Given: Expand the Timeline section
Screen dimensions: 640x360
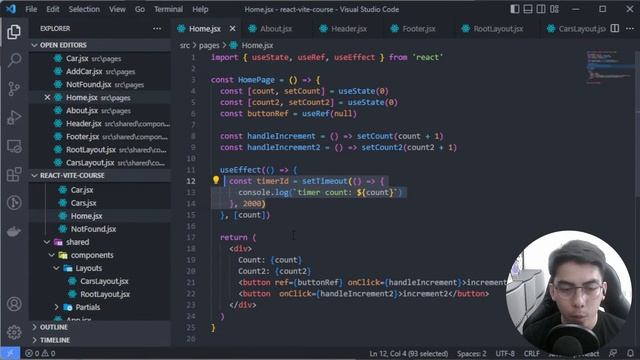Looking at the screenshot, I should click(x=99, y=340).
